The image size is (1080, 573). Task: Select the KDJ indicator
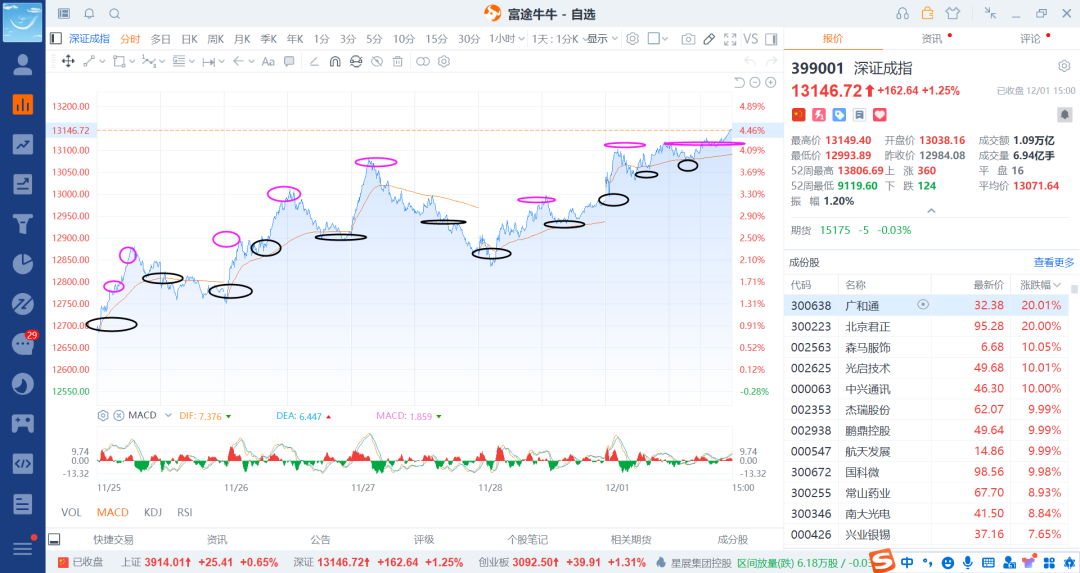click(x=153, y=512)
